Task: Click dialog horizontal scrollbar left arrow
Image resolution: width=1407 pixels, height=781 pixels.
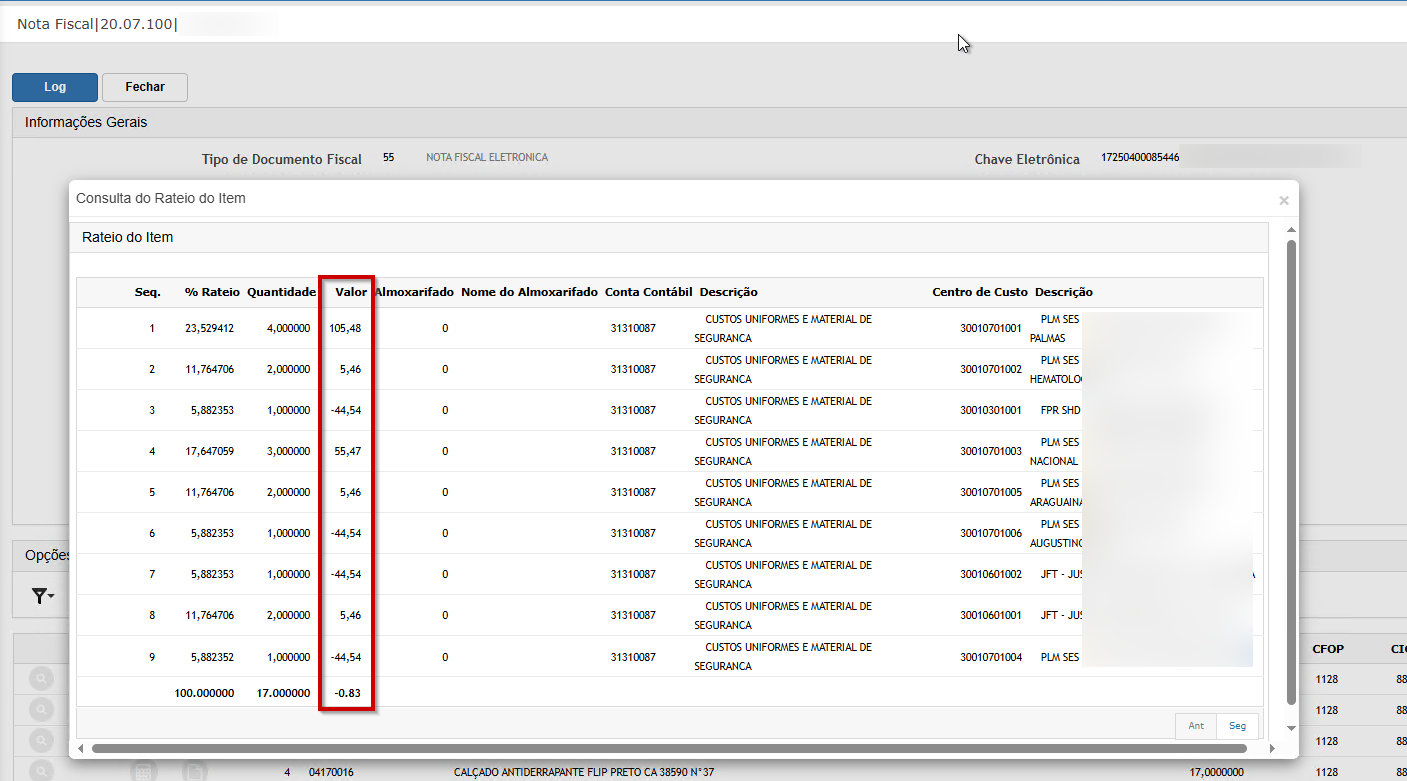Action: pos(81,748)
